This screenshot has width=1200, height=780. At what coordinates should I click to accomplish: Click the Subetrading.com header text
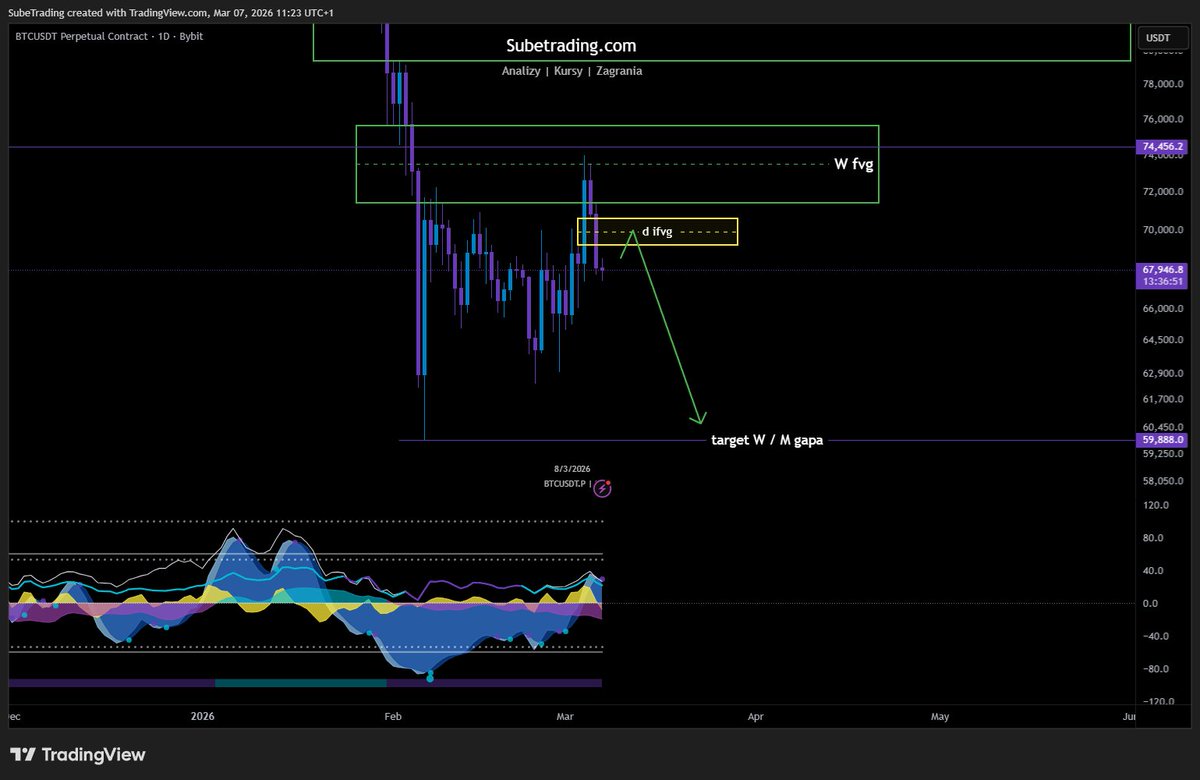tap(571, 45)
